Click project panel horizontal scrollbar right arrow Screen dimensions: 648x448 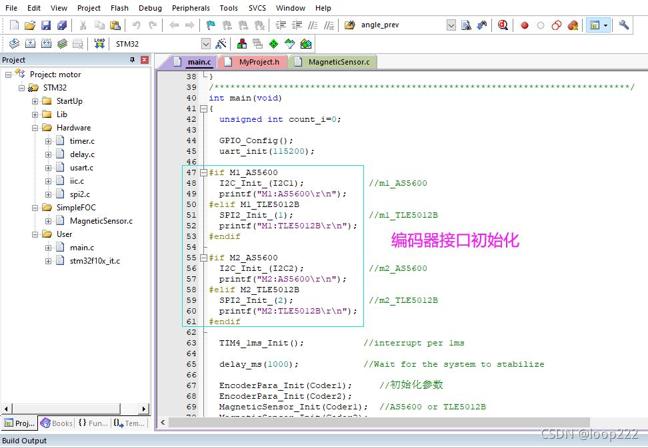[143, 409]
